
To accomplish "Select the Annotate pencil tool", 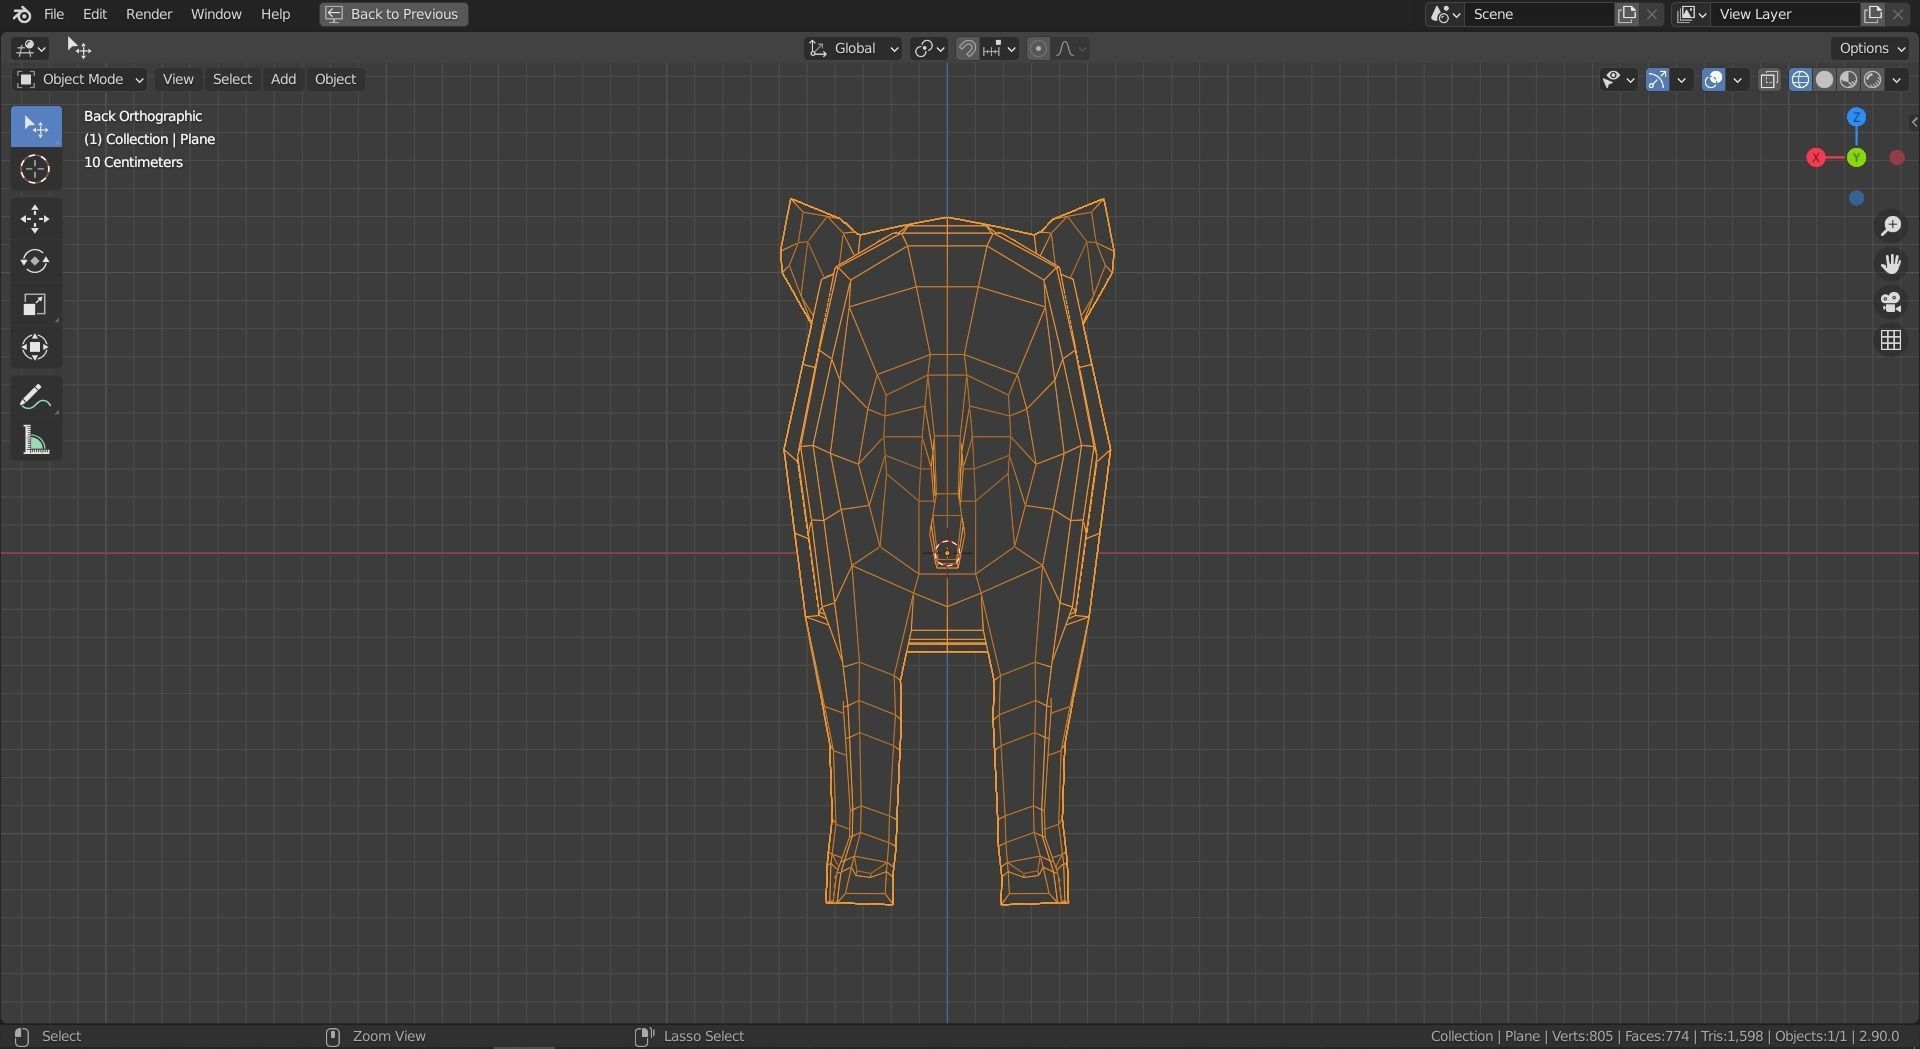I will click(x=36, y=398).
